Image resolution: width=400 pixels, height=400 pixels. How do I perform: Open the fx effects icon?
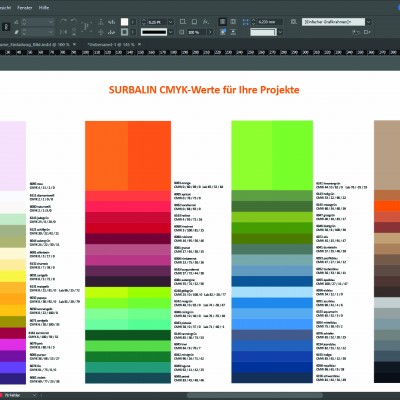click(x=206, y=22)
